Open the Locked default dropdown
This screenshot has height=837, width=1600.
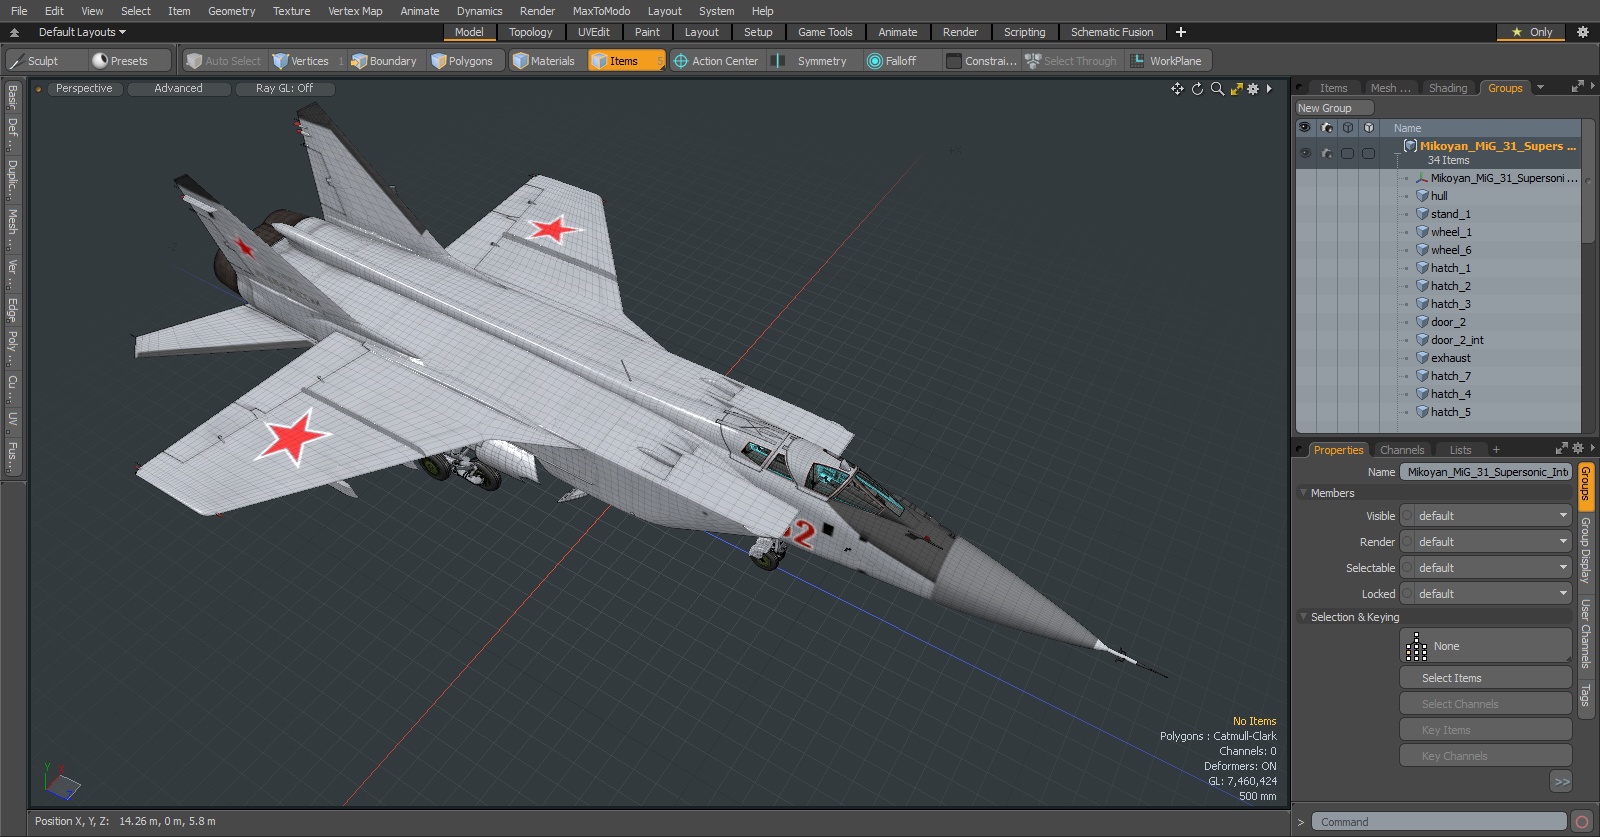pos(1493,594)
